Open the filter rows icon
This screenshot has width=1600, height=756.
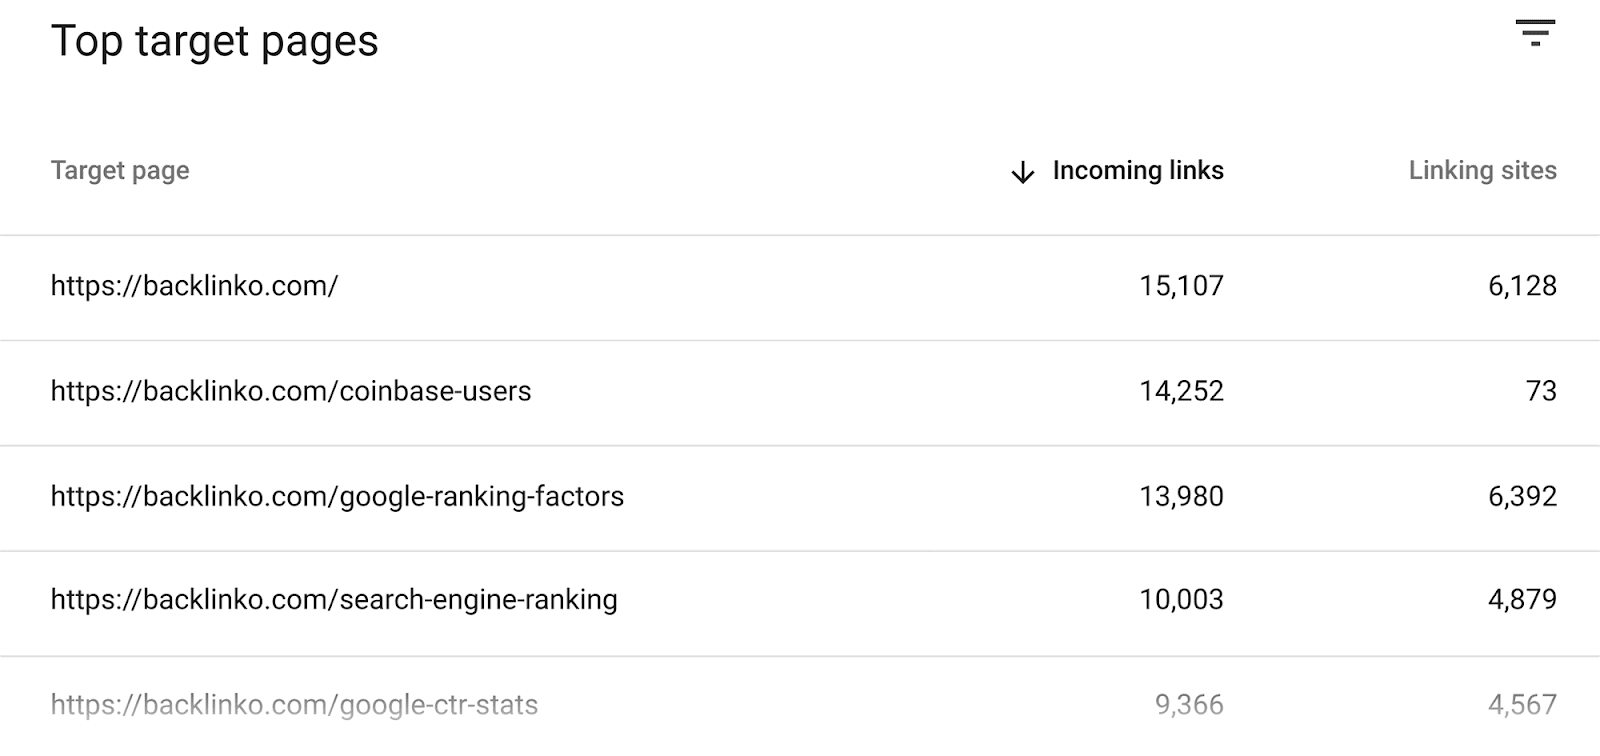pyautogui.click(x=1535, y=33)
